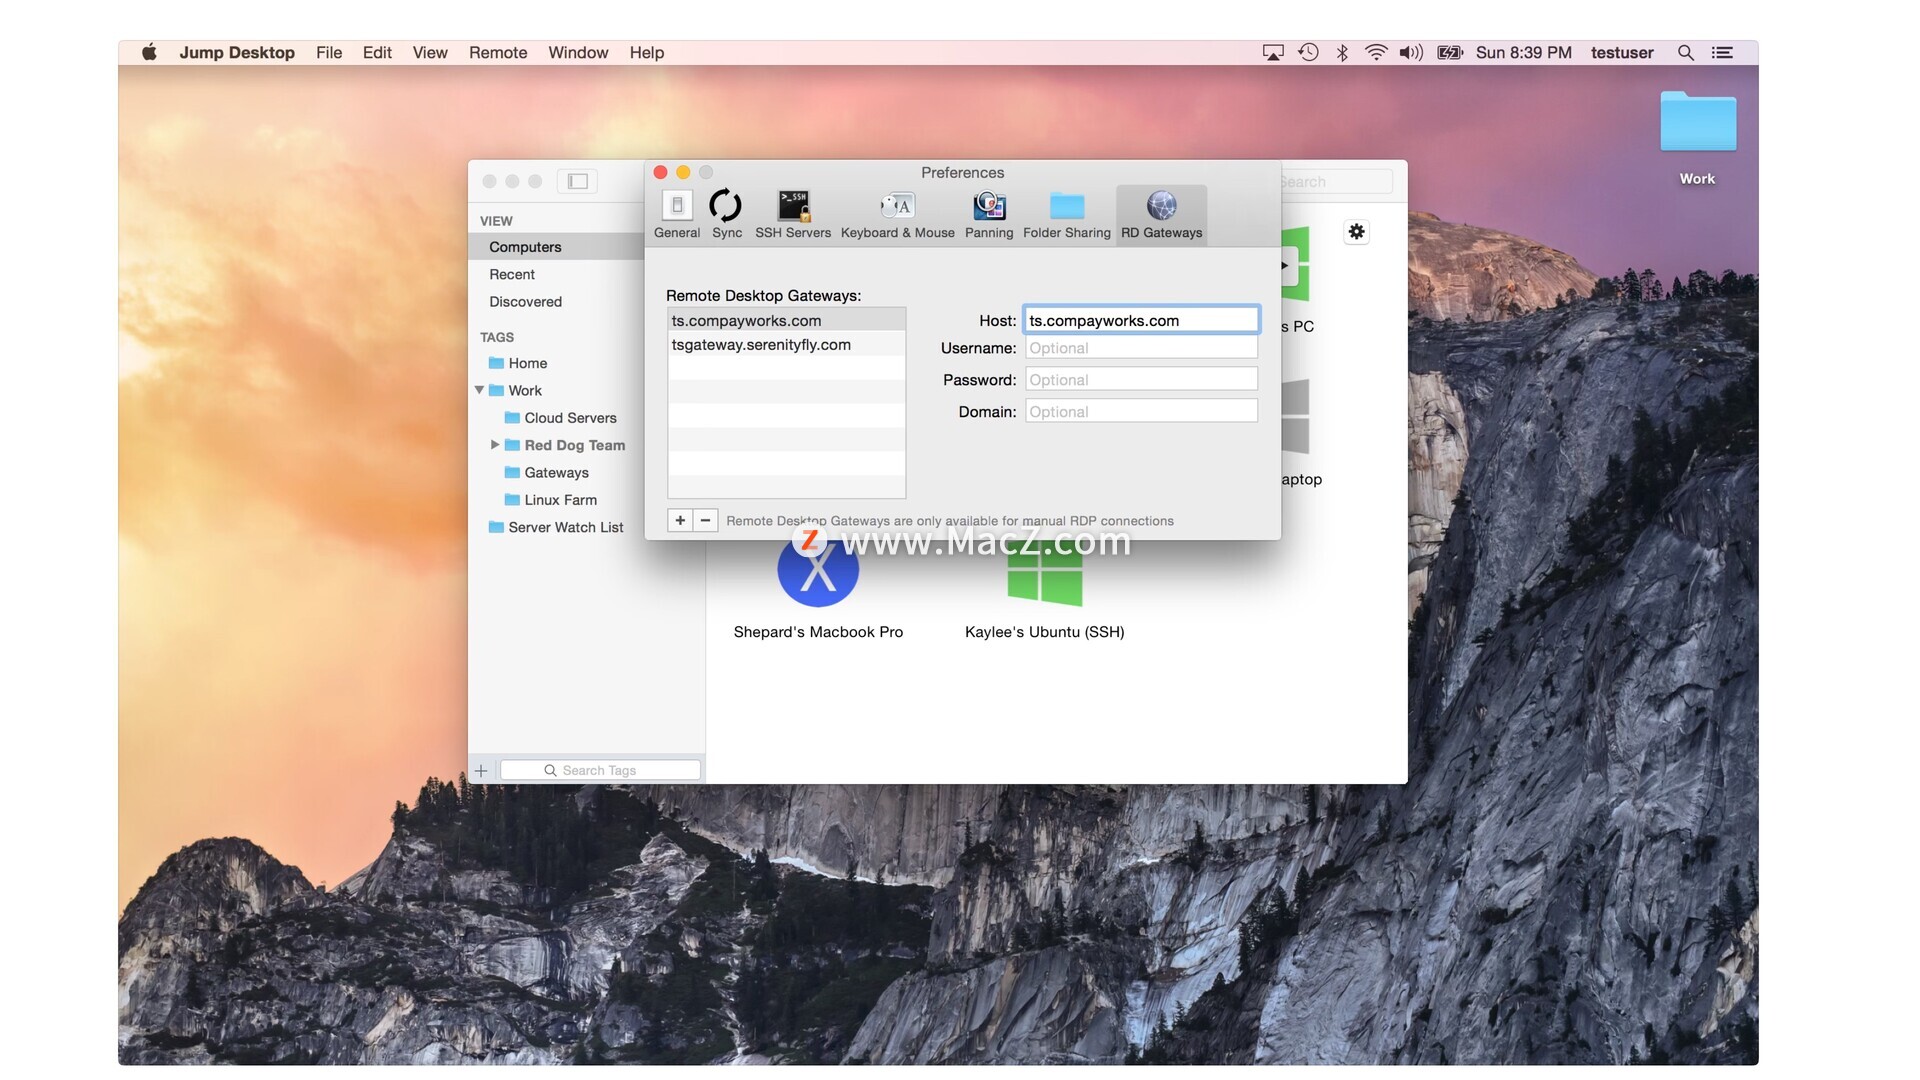
Task: Open the File menu
Action: 329,52
